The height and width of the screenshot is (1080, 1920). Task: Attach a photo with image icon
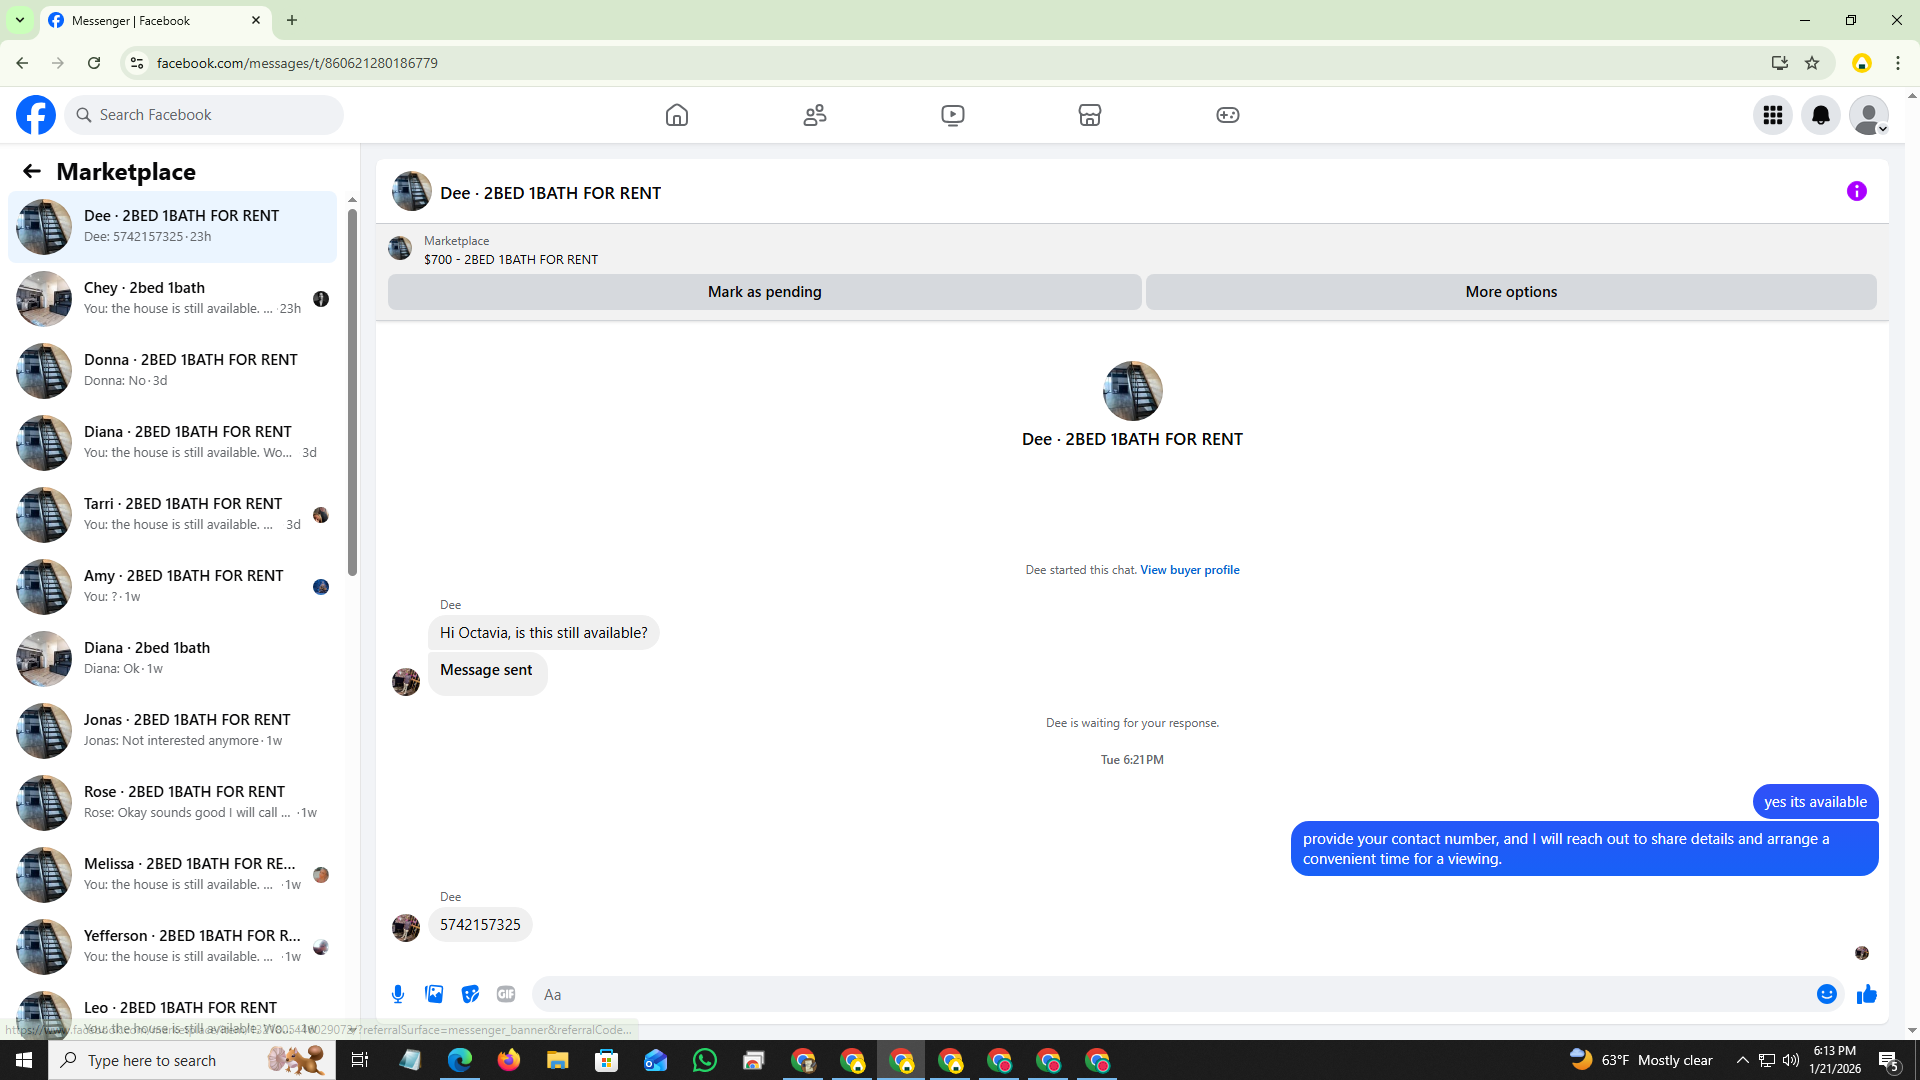click(x=434, y=994)
